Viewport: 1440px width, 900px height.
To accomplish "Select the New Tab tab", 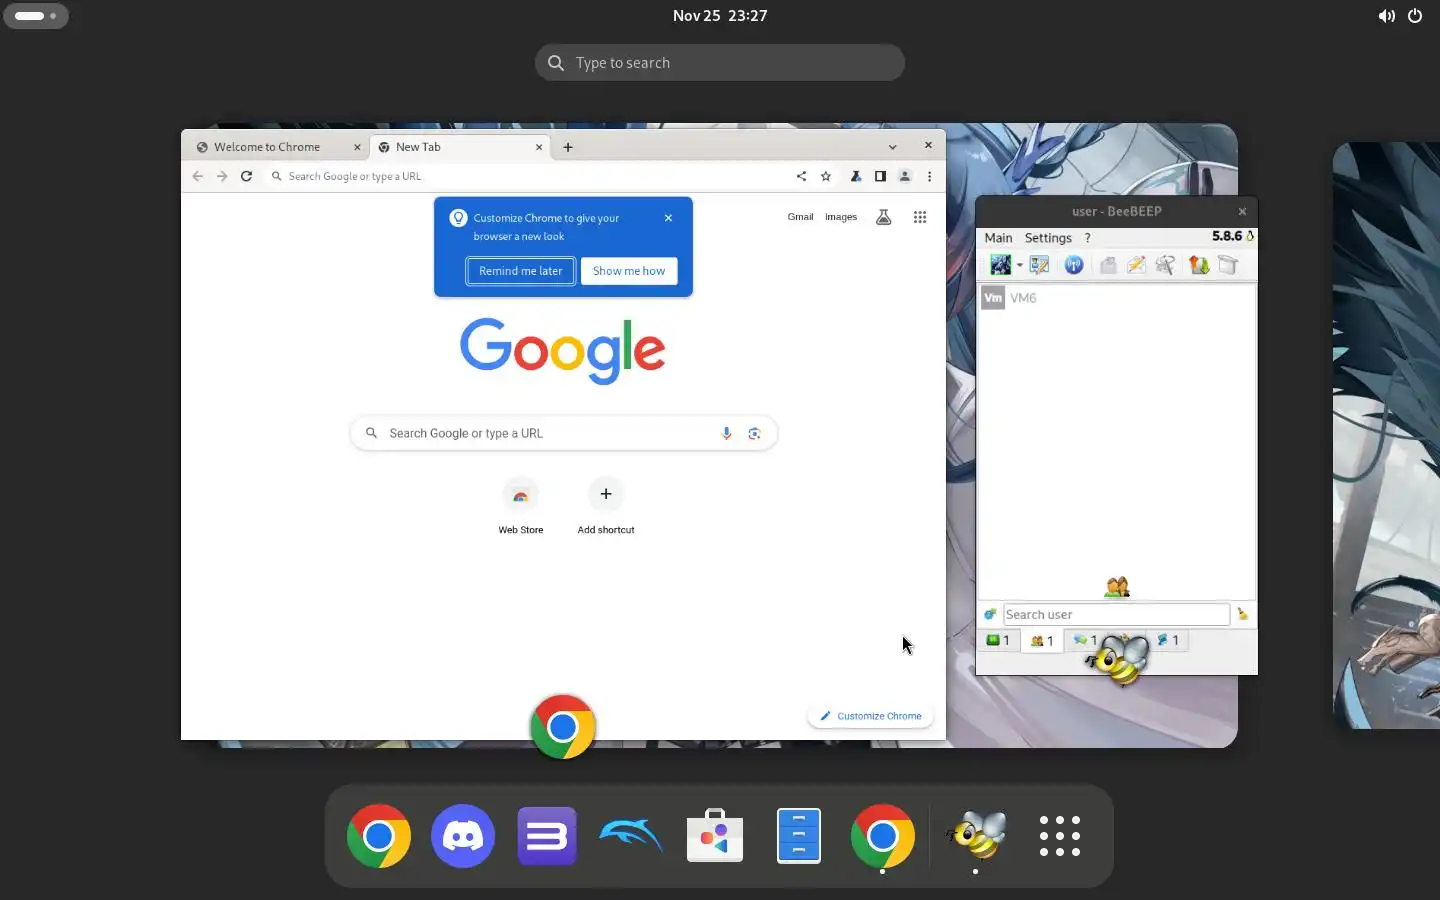I will [x=460, y=147].
